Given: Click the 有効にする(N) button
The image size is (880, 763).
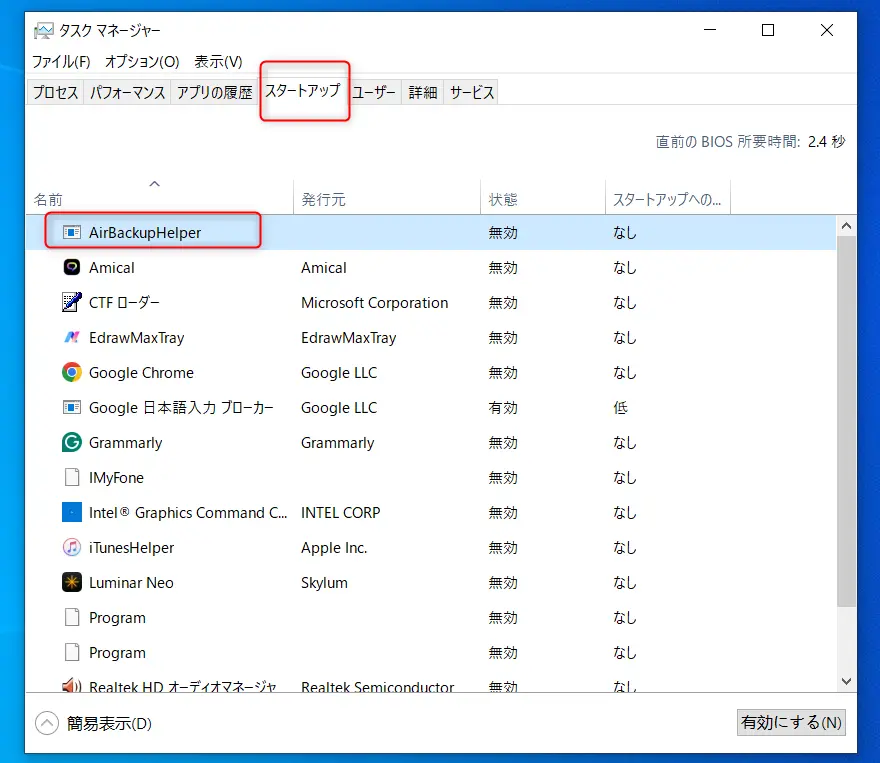Looking at the screenshot, I should (791, 722).
